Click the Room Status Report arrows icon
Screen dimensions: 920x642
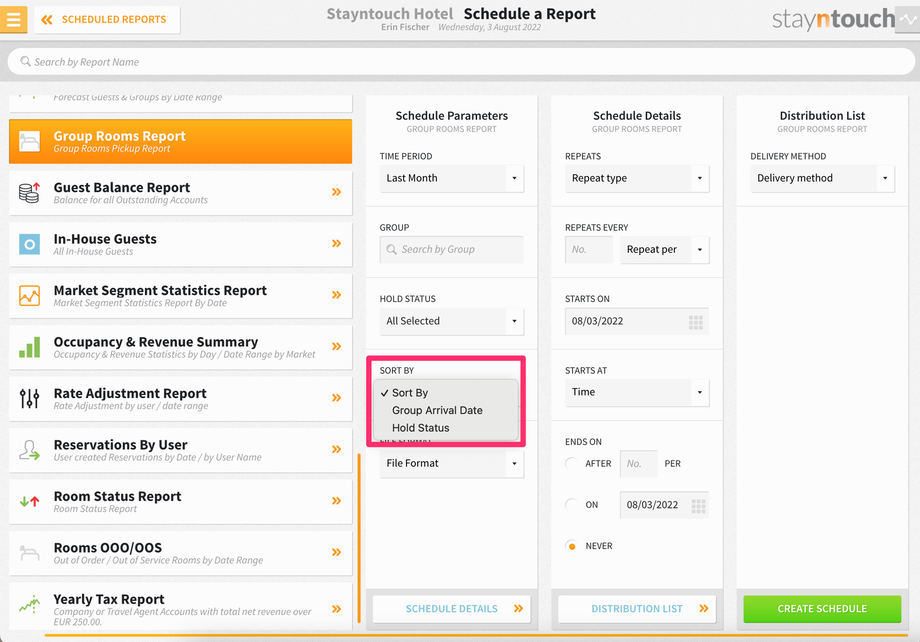(x=29, y=501)
